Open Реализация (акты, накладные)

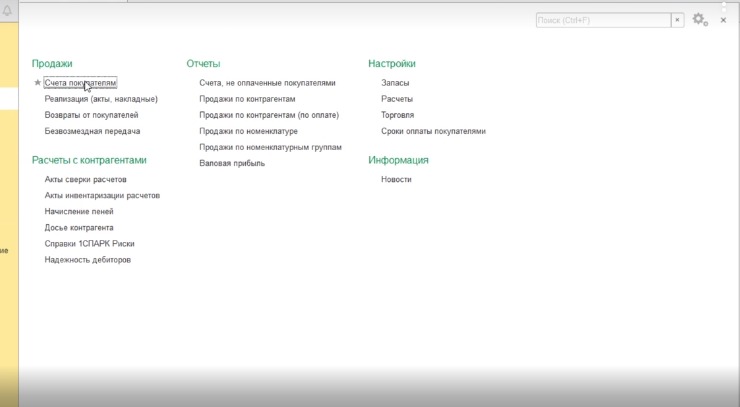tap(101, 99)
